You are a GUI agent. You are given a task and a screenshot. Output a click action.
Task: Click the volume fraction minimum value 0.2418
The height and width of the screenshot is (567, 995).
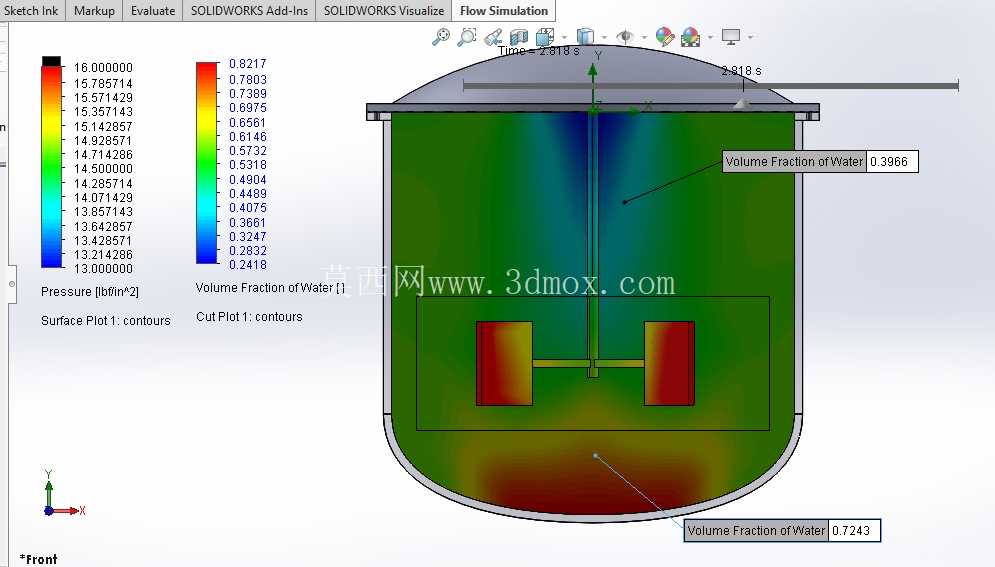tap(247, 264)
